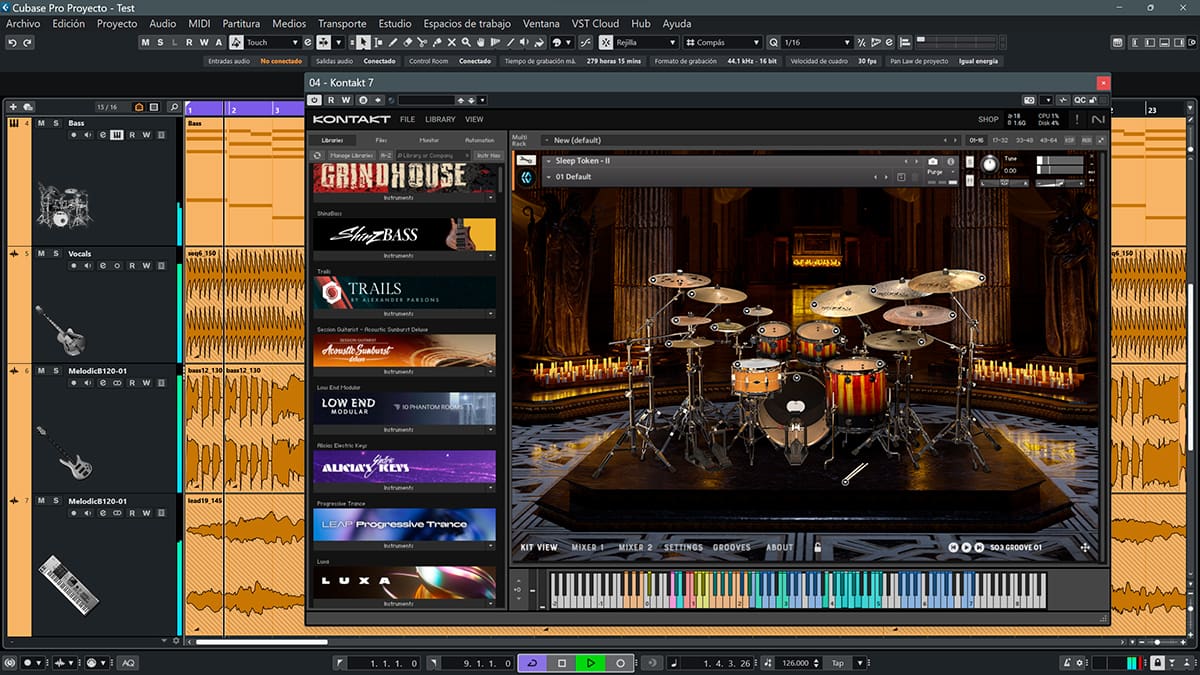Click the plugin window camera icon

(1029, 100)
